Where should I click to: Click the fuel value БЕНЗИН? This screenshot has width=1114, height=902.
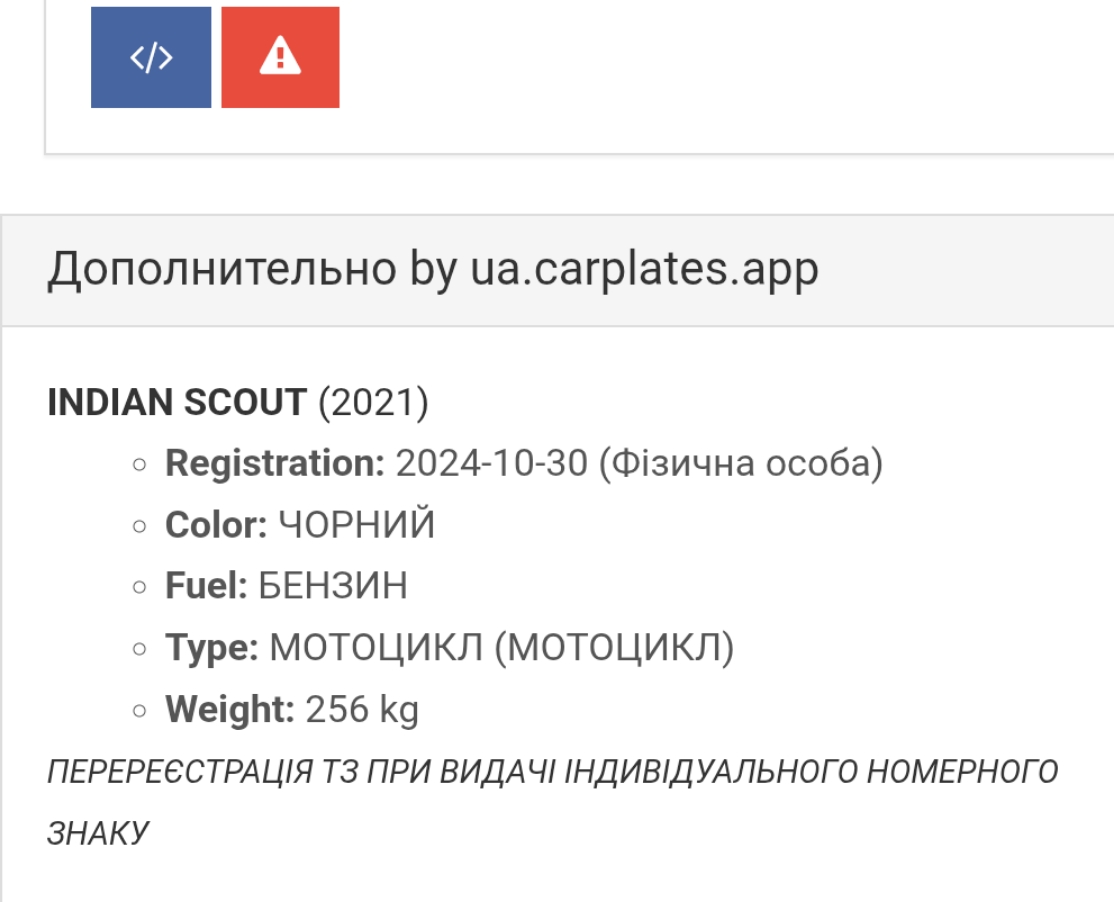333,586
